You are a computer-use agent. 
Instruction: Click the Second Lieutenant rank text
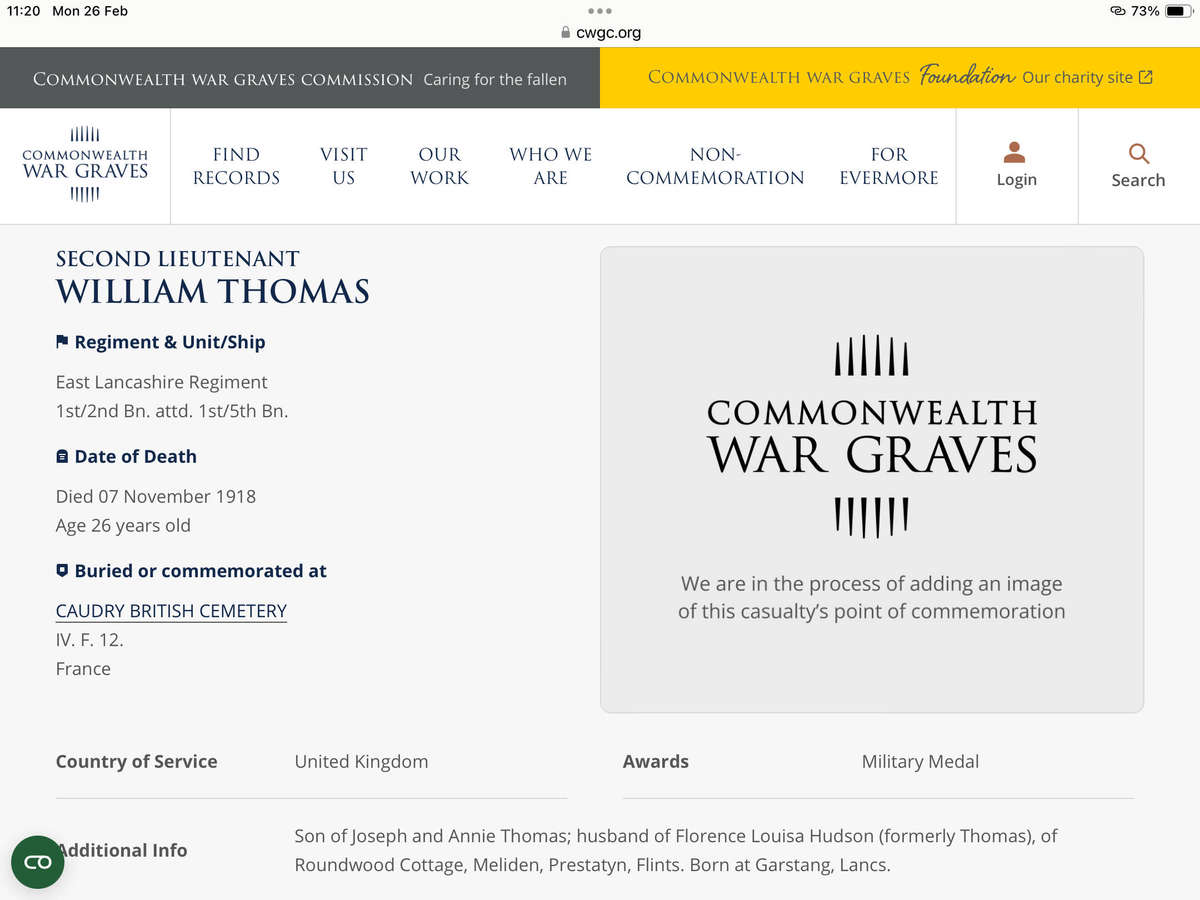click(x=178, y=258)
